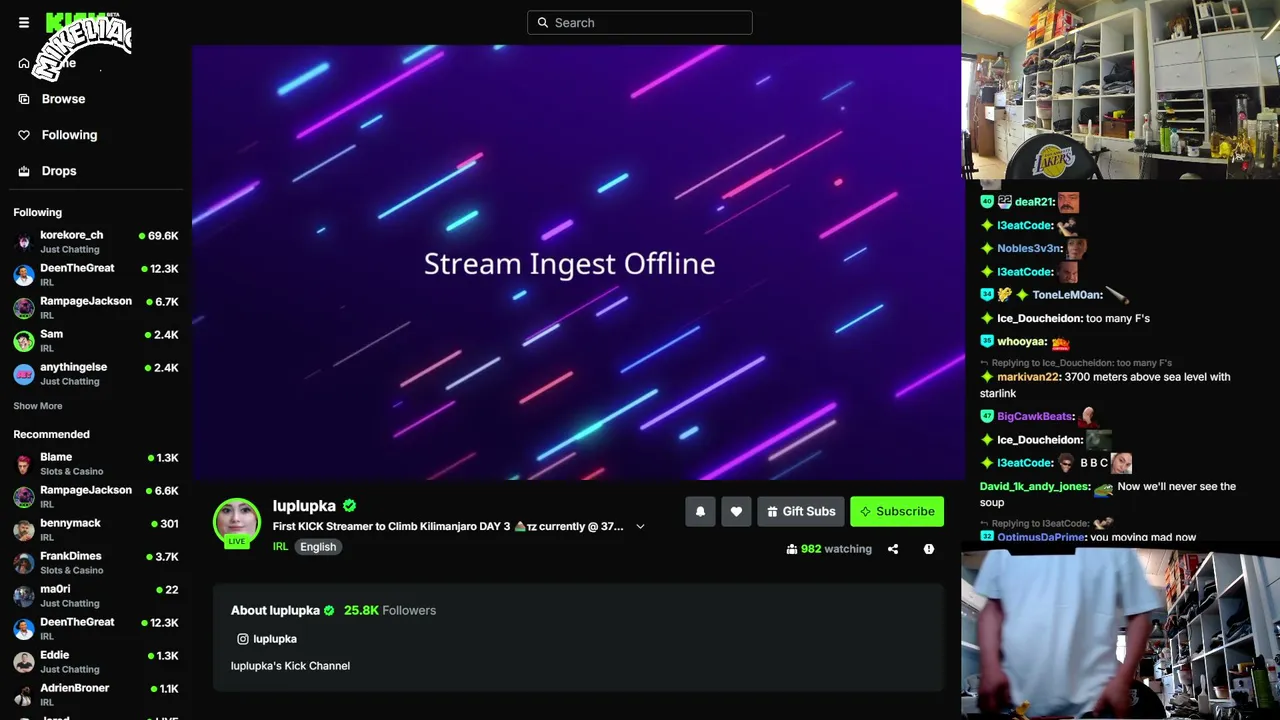Screen dimensions: 1280x720
Task: Open Blame channel in Recommended
Action: [96, 464]
